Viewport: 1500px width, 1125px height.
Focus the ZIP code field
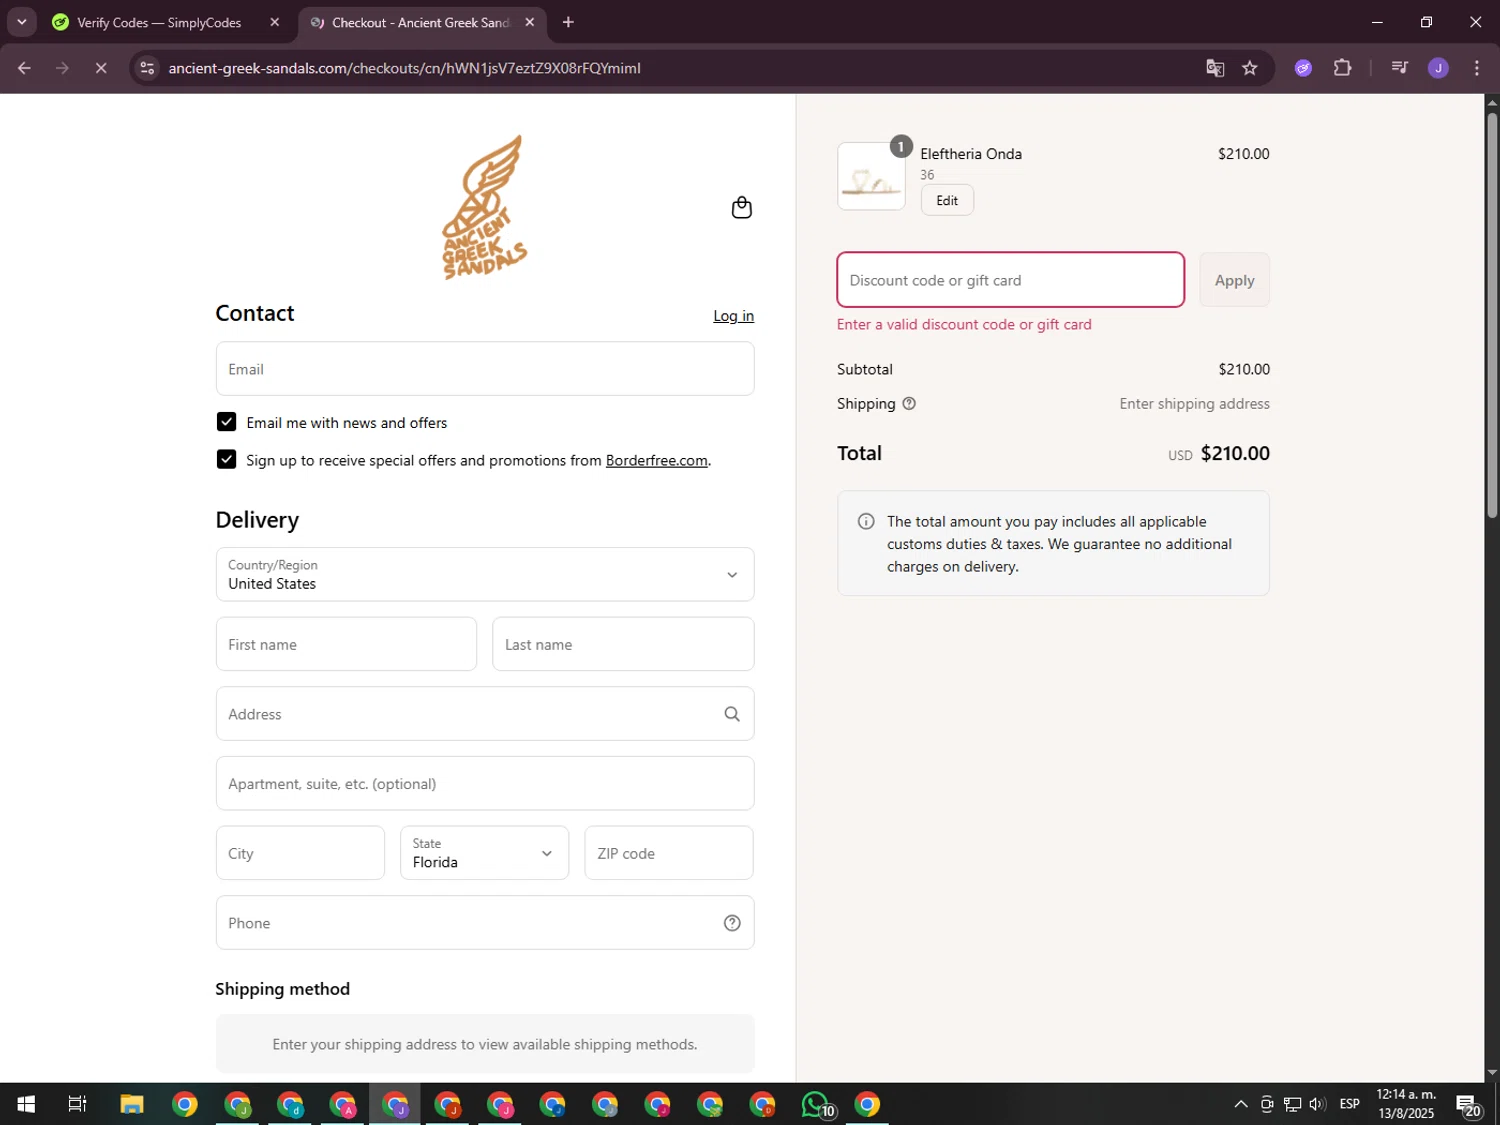669,853
